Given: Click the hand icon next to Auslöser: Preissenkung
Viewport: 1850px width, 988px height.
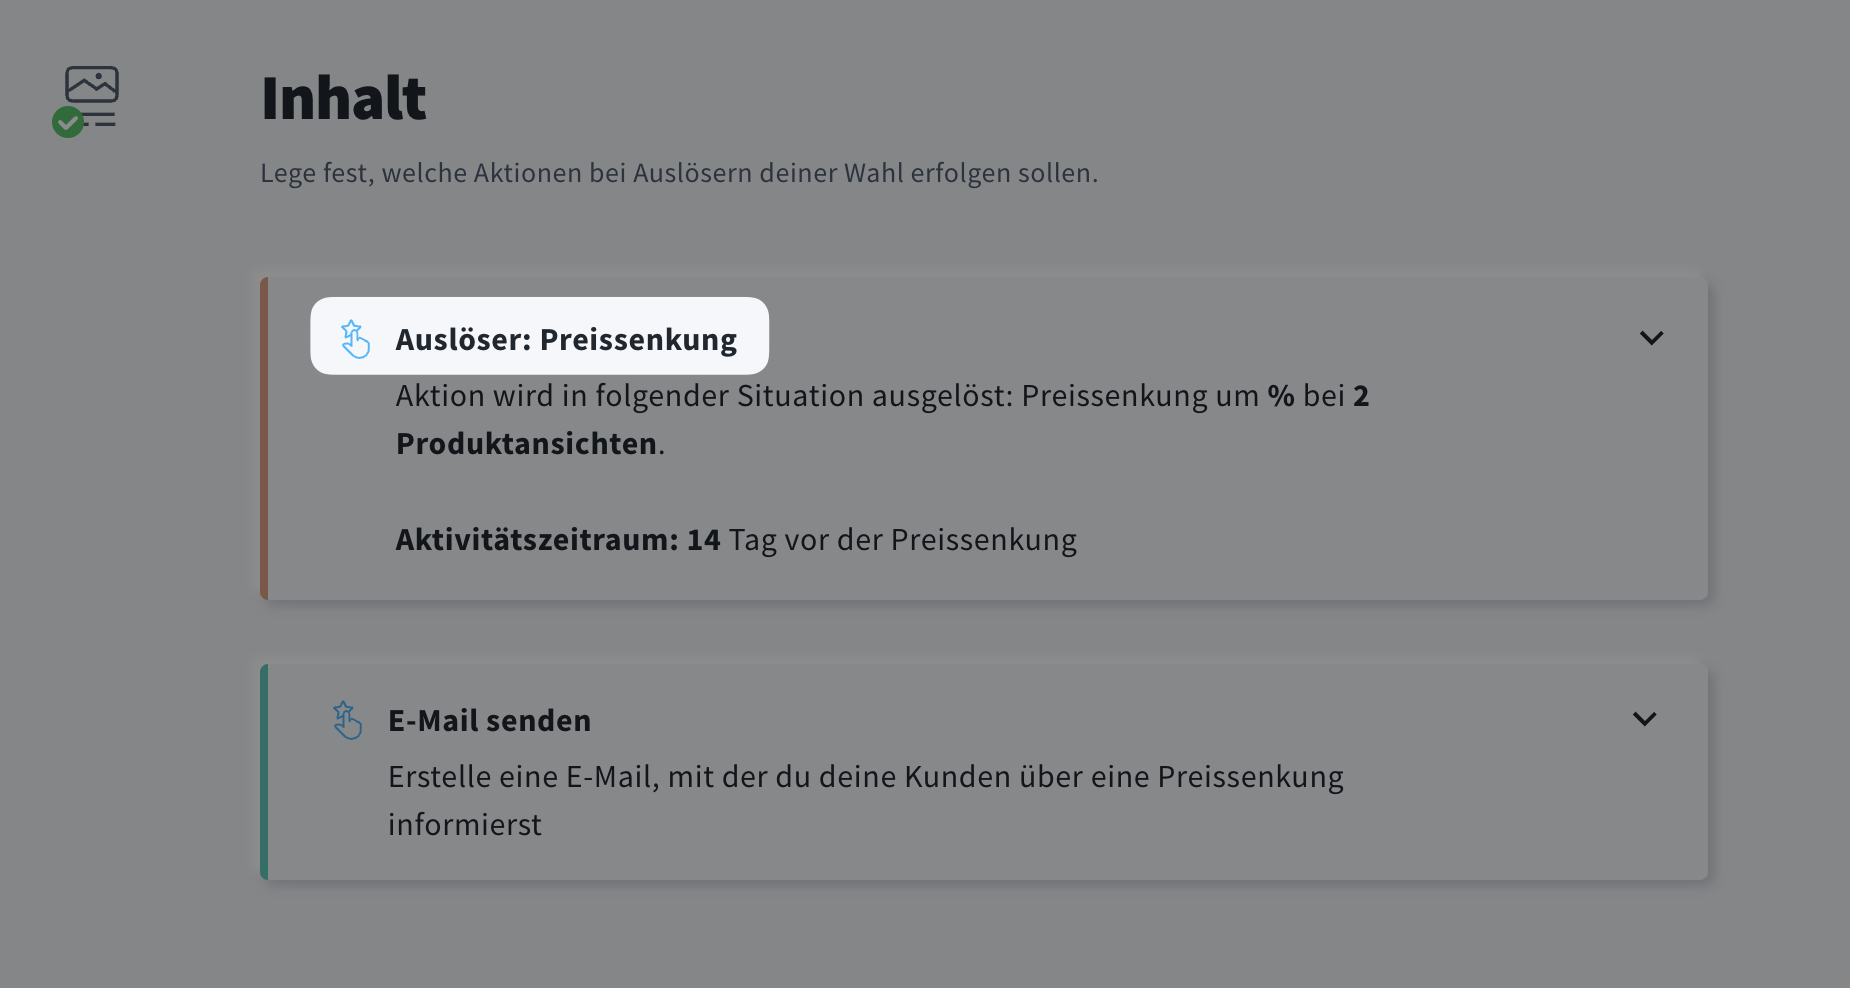Looking at the screenshot, I should pos(355,339).
